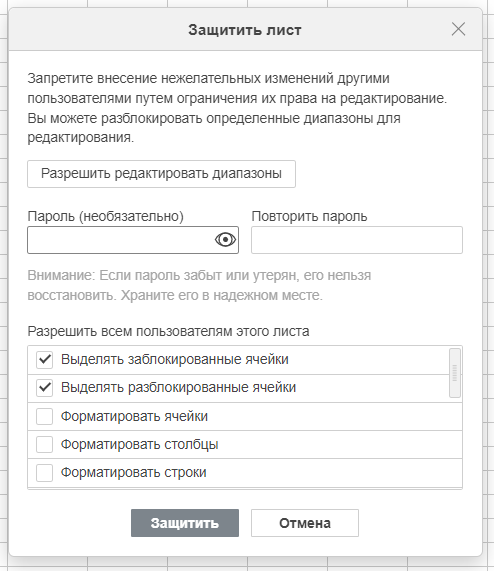Select the Выделять заблокированные ячейки label
The image size is (494, 571).
[x=175, y=359]
